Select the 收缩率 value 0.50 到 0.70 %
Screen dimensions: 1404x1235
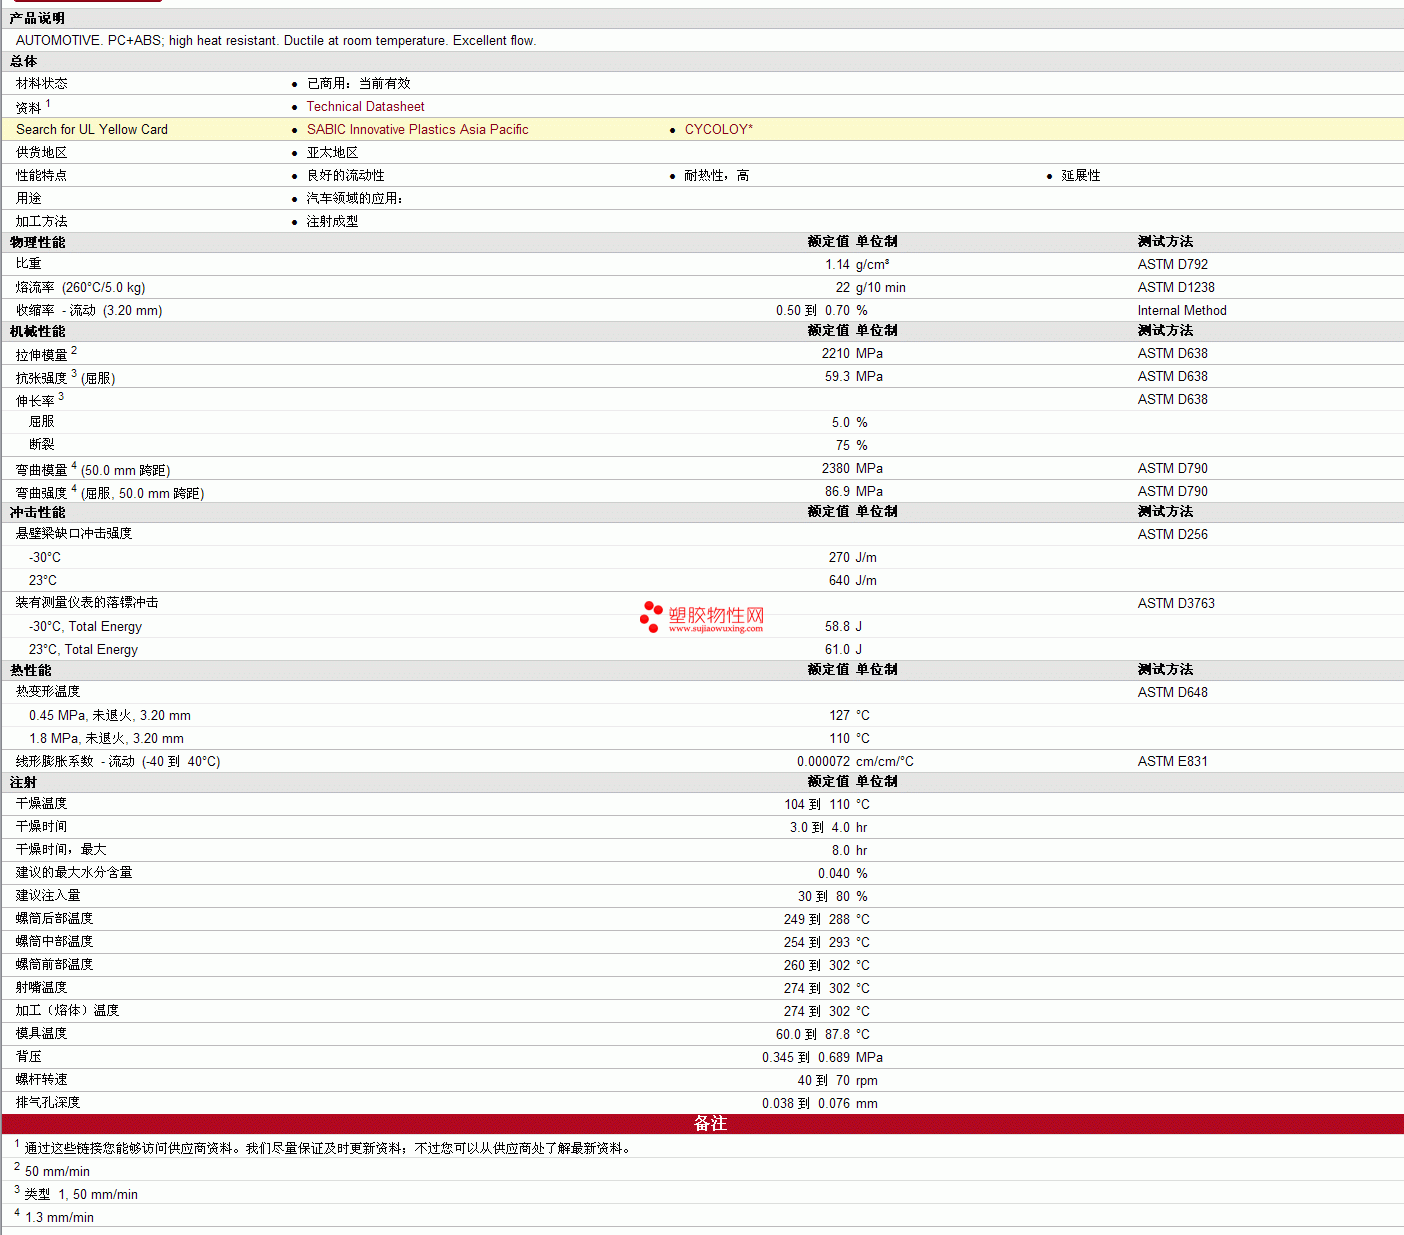point(821,310)
